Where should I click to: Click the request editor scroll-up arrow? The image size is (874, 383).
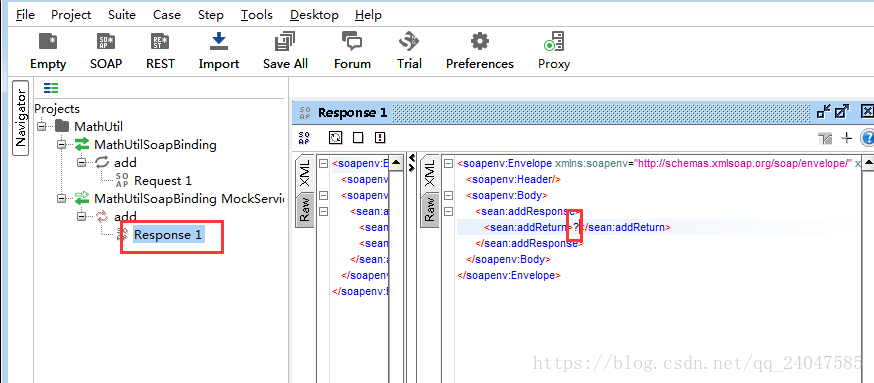click(x=395, y=163)
